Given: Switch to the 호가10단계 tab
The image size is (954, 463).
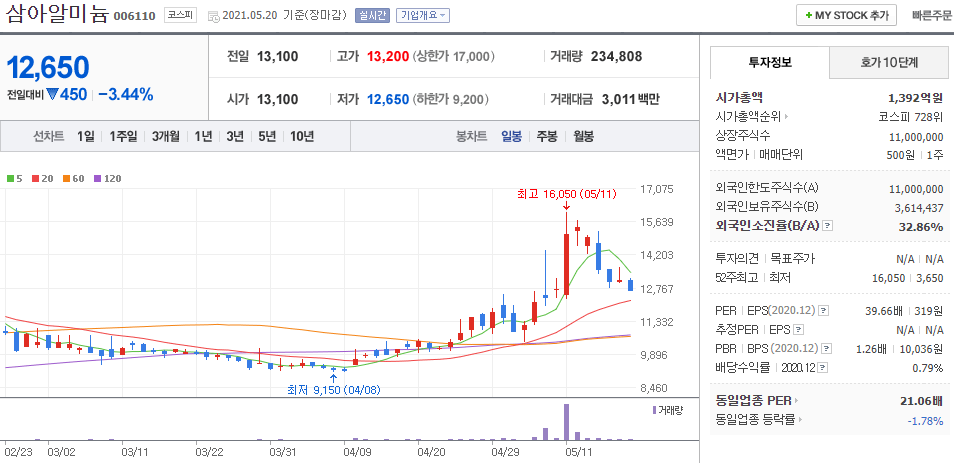Looking at the screenshot, I should click(889, 61).
